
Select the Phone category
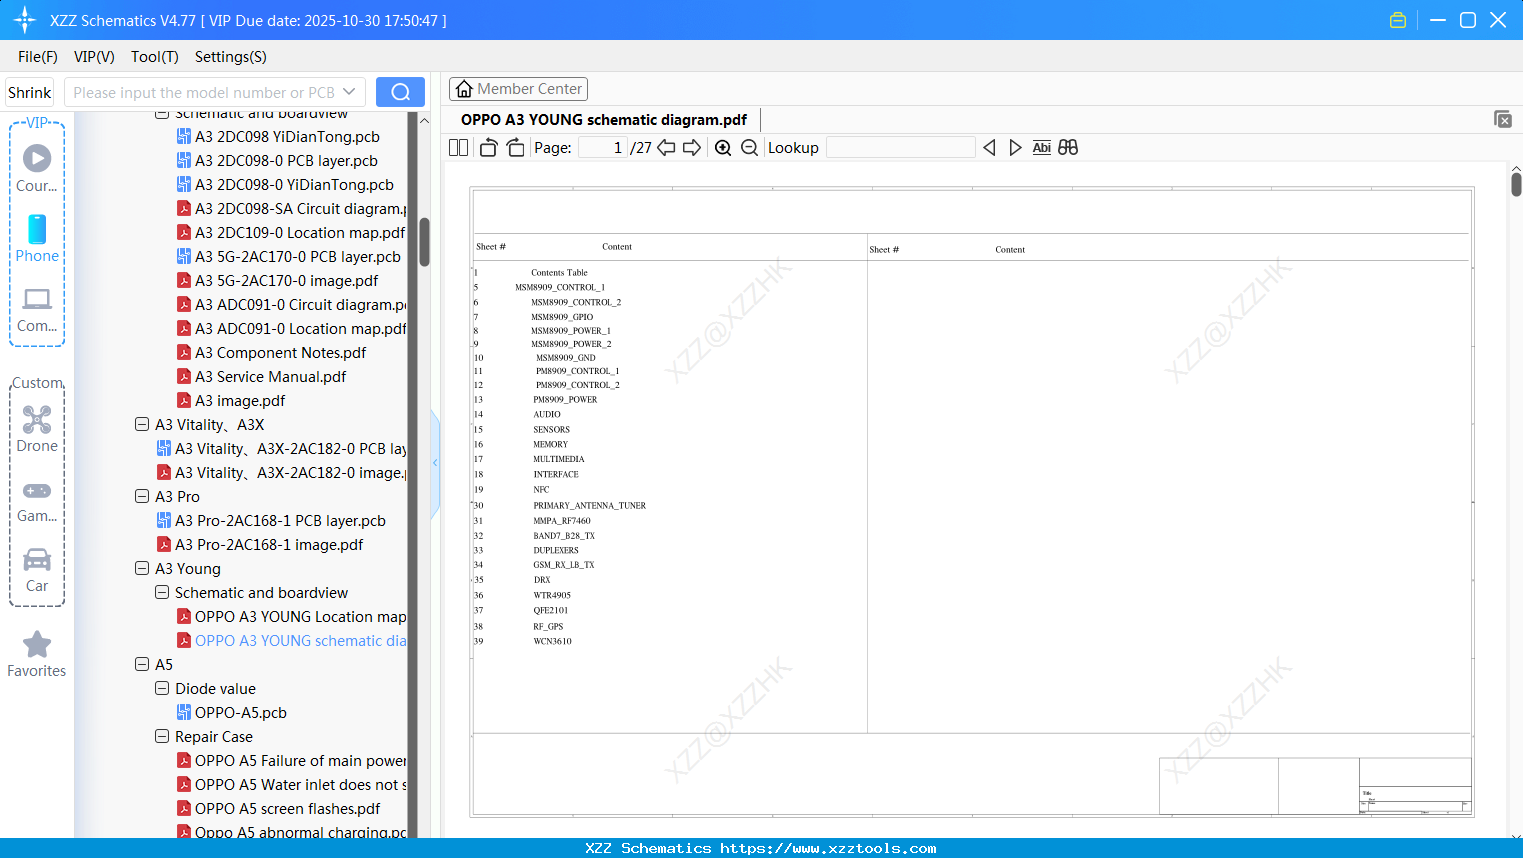pyautogui.click(x=37, y=239)
